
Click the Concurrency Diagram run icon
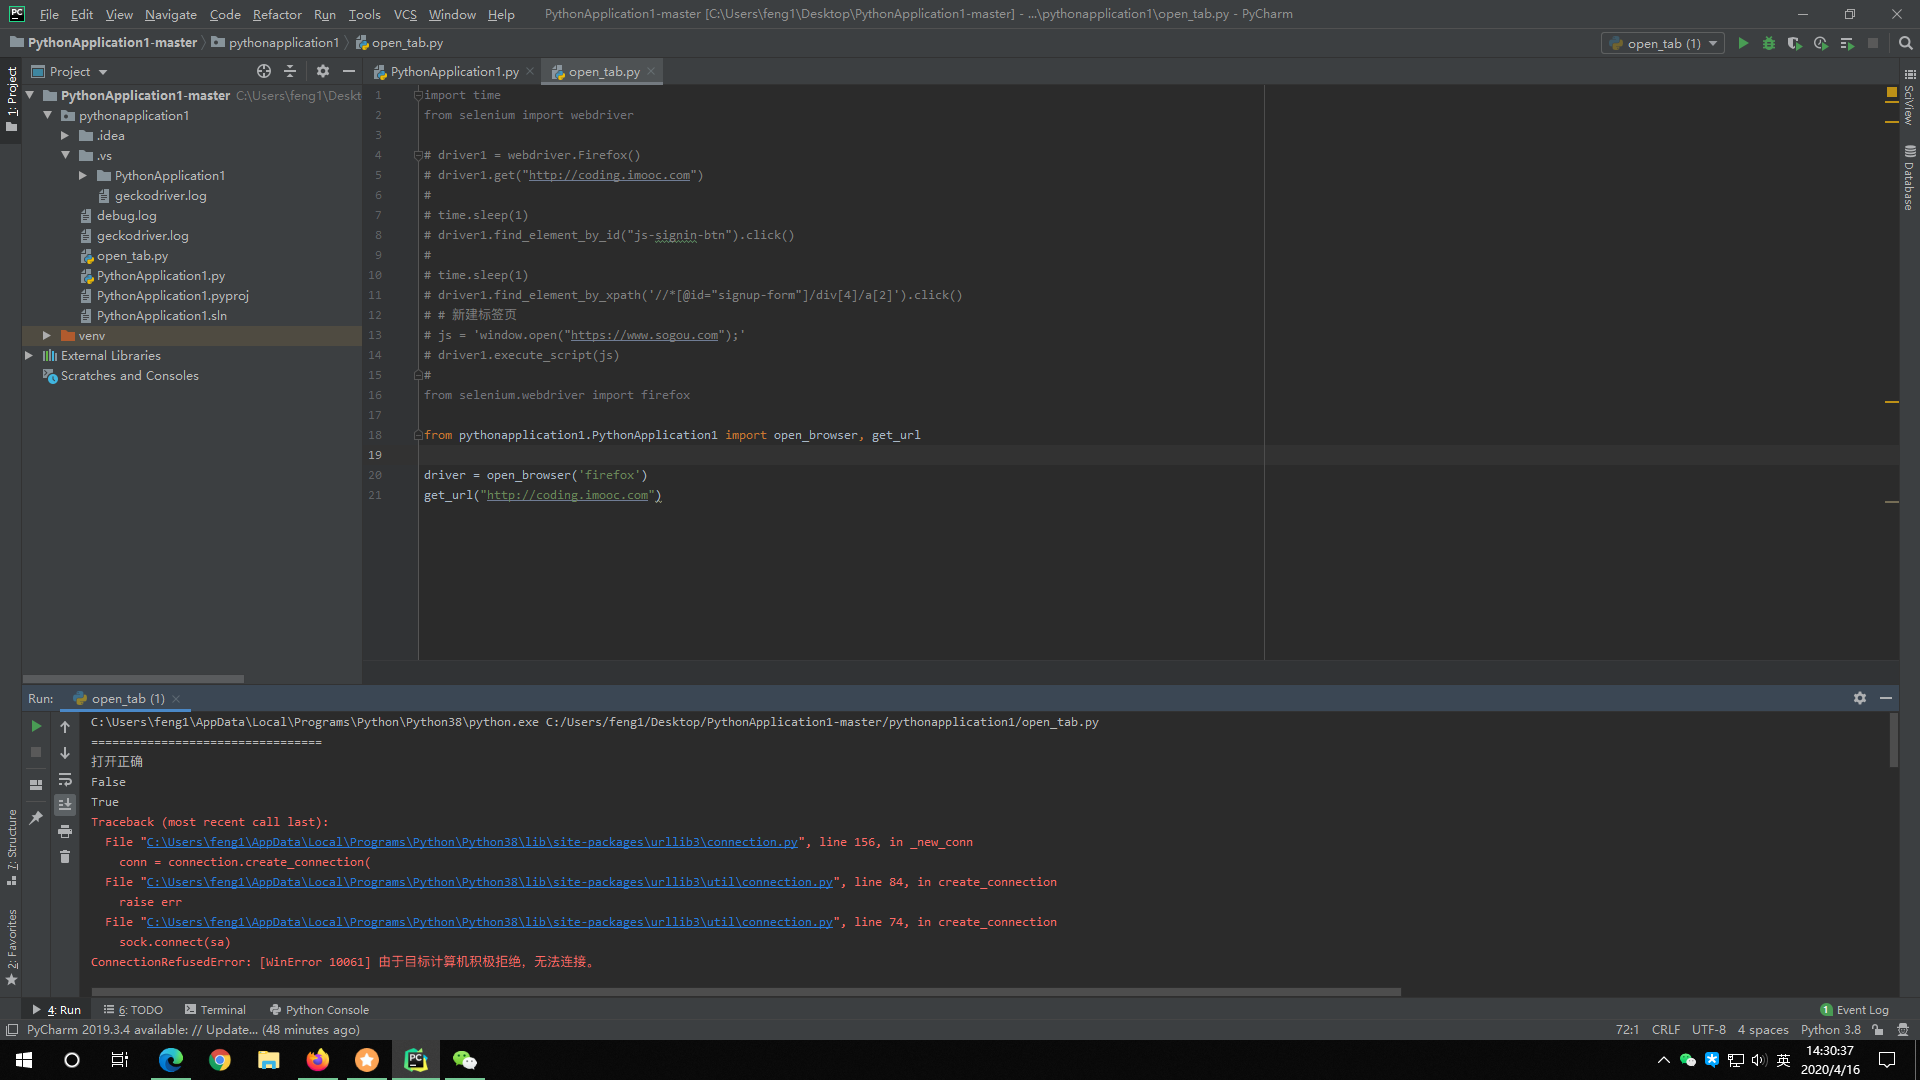click(1847, 43)
